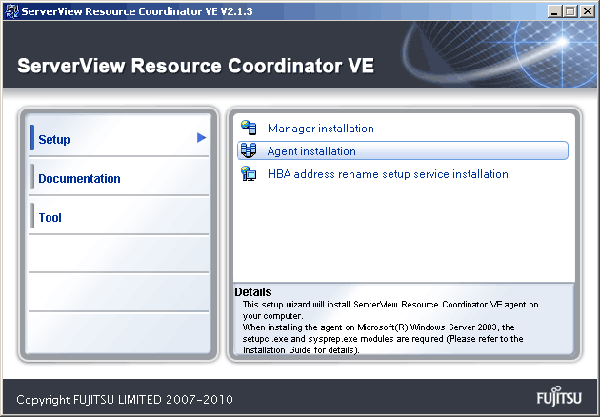Click the window title text V2.1.3
This screenshot has width=600, height=417.
click(237, 11)
